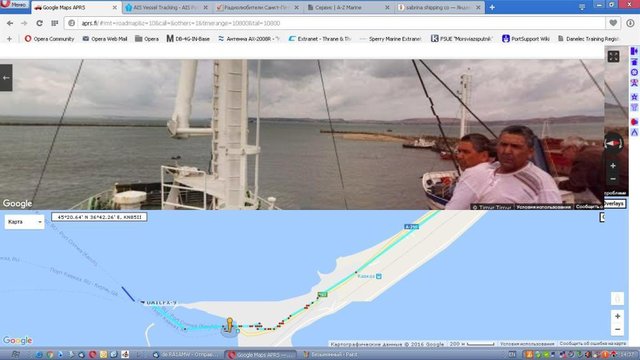Click the back arrow on the panorama
This screenshot has height=360, width=640.
6,78
